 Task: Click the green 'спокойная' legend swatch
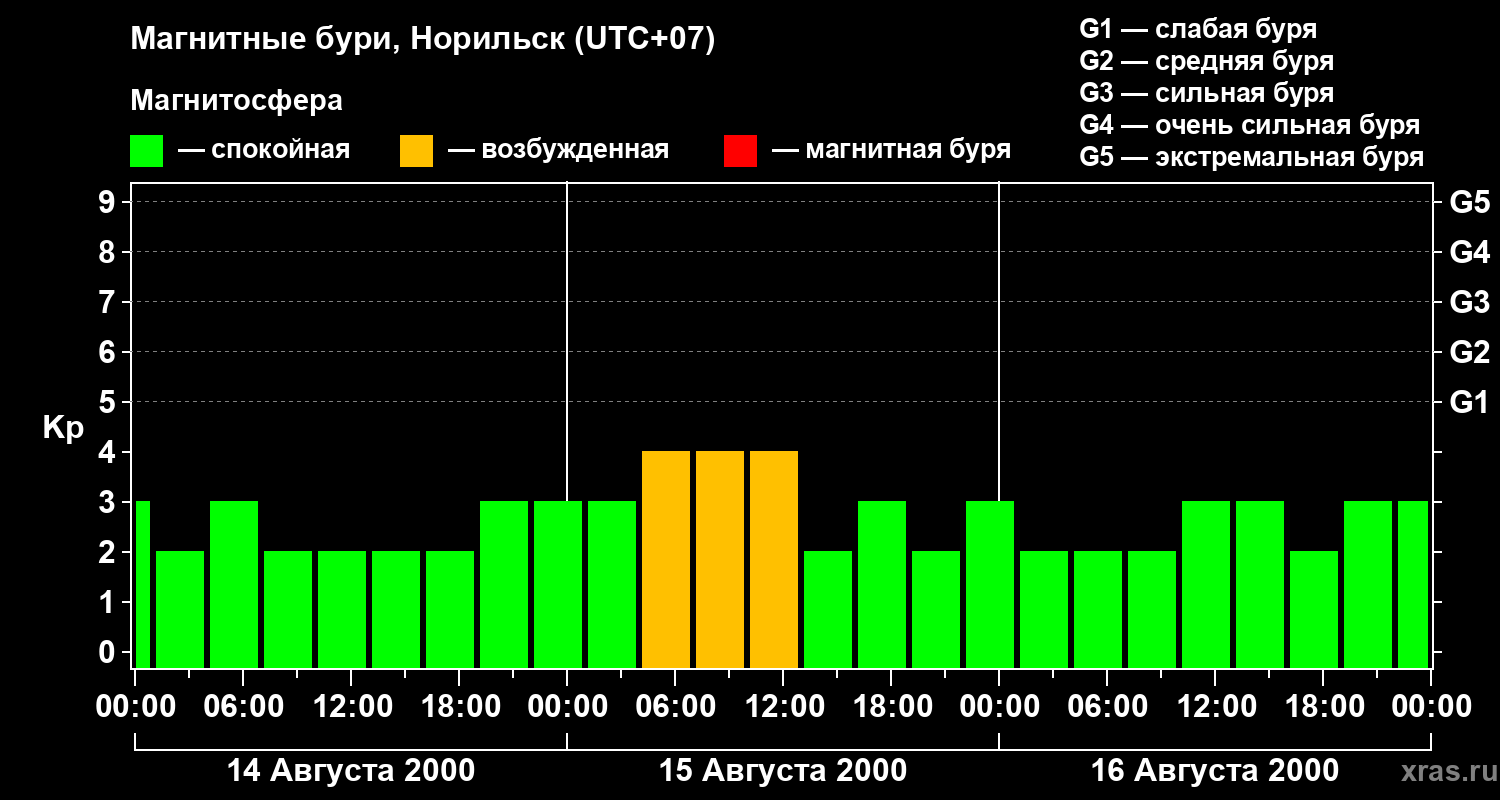click(x=147, y=150)
